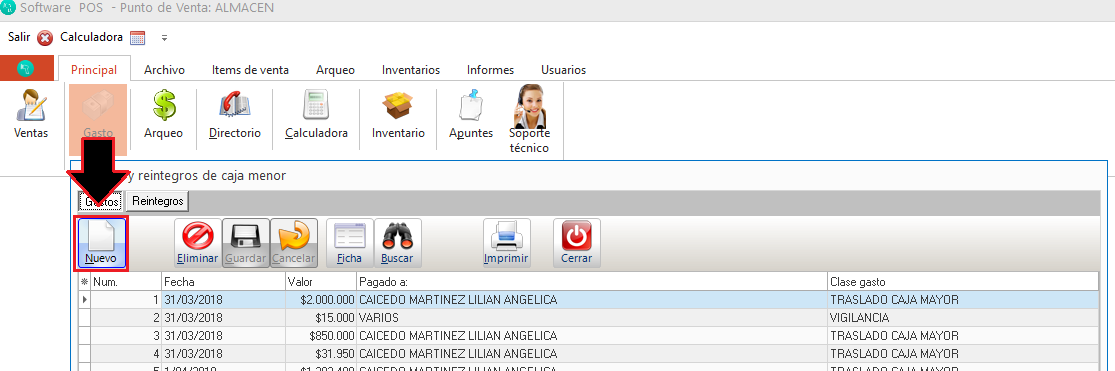Switch to the Reintegros tab
The width and height of the screenshot is (1115, 371).
click(158, 202)
